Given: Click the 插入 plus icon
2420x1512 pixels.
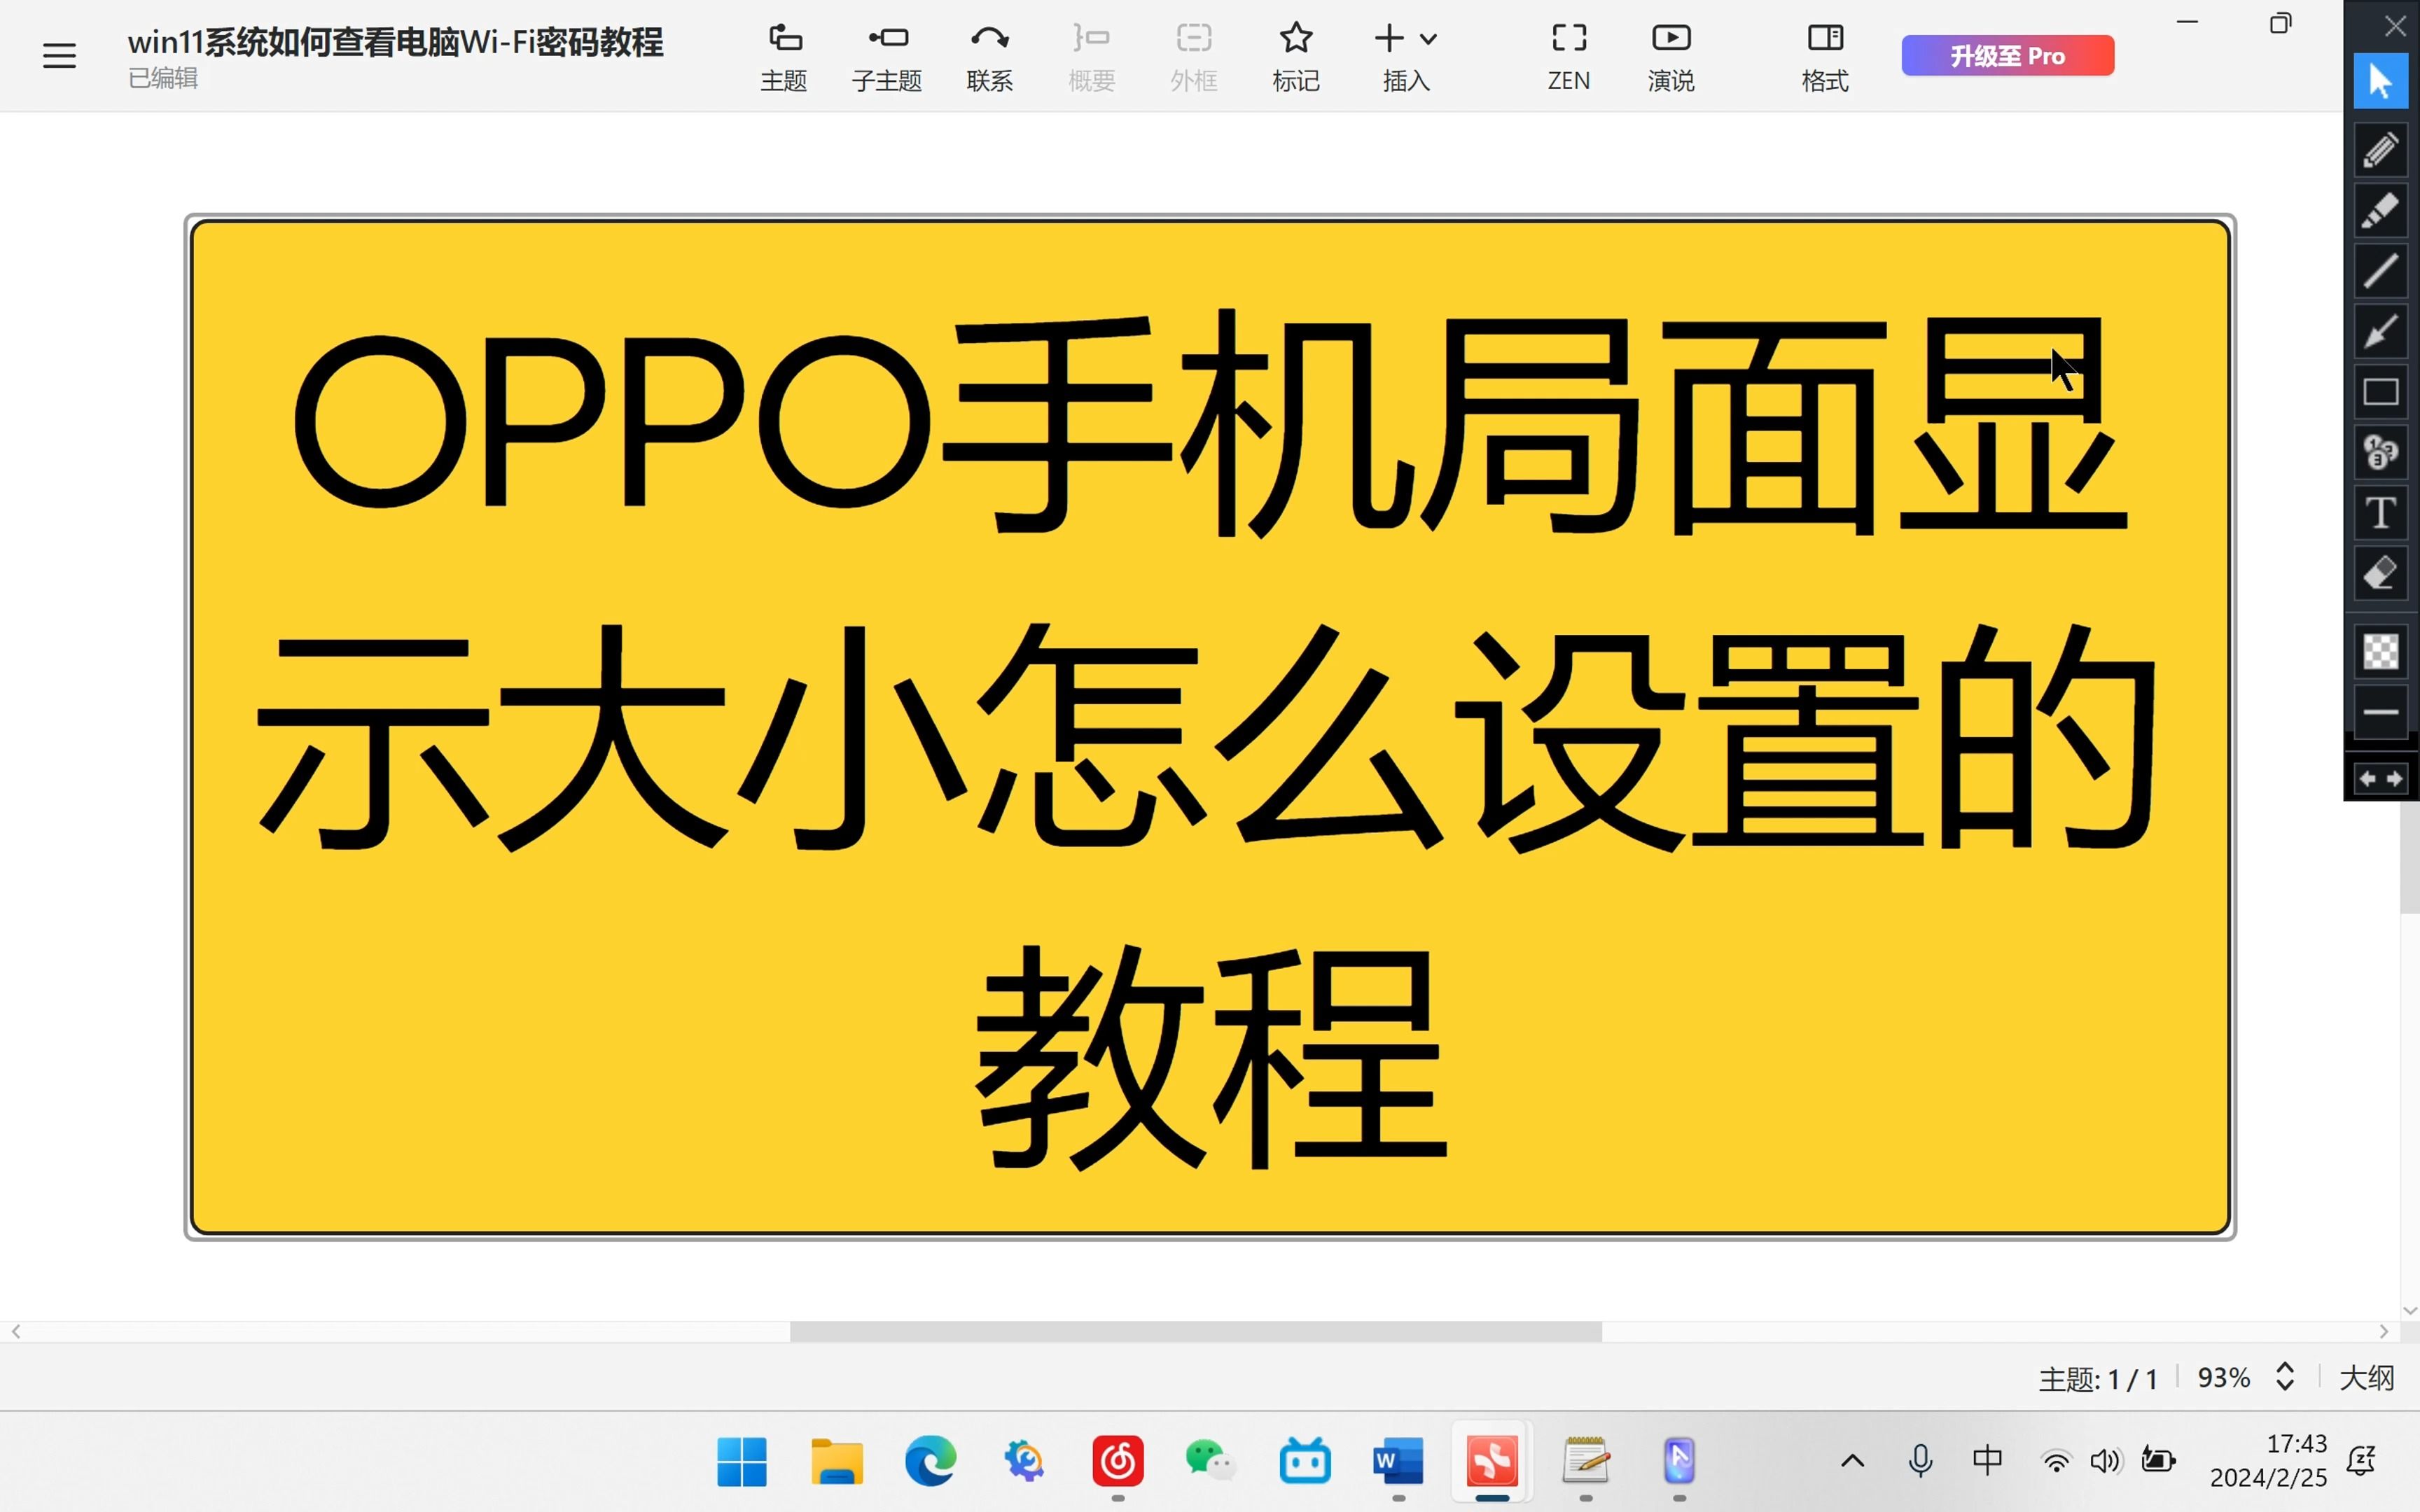Looking at the screenshot, I should tap(1389, 39).
